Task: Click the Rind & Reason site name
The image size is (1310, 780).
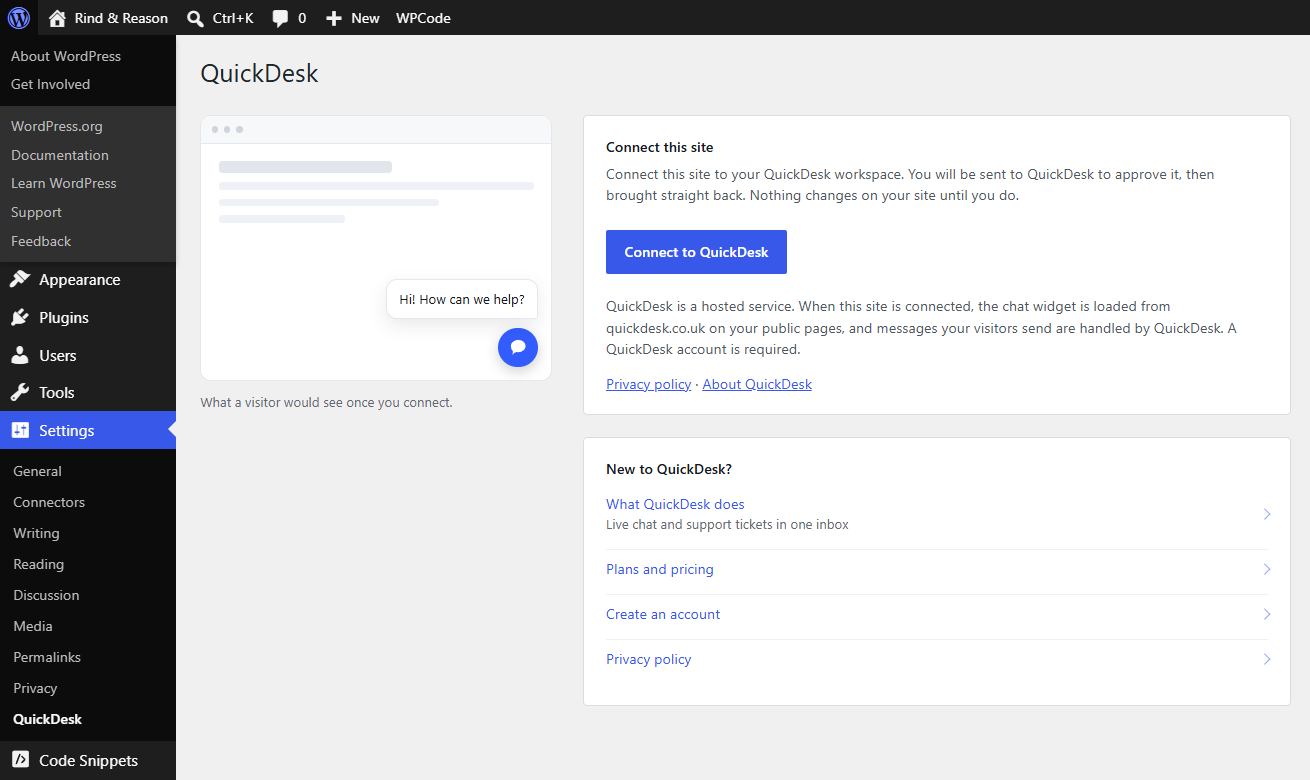Action: (121, 18)
